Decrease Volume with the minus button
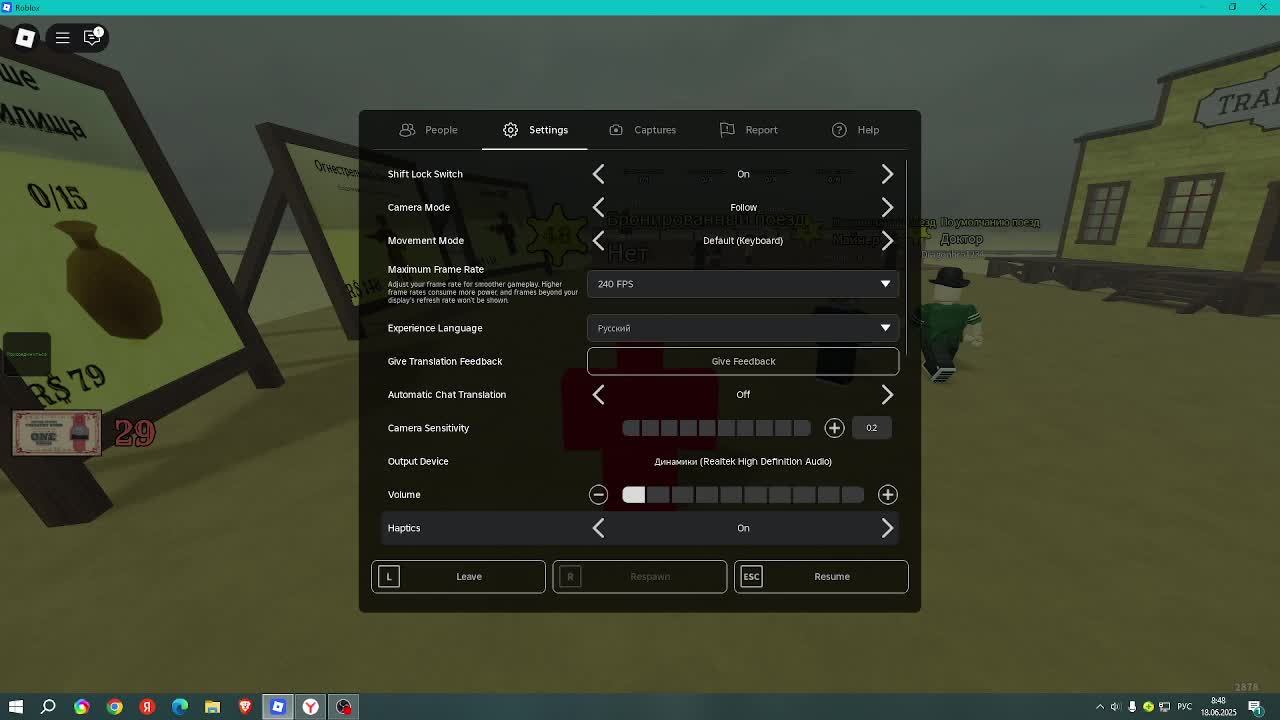The width and height of the screenshot is (1280, 720). 598,495
